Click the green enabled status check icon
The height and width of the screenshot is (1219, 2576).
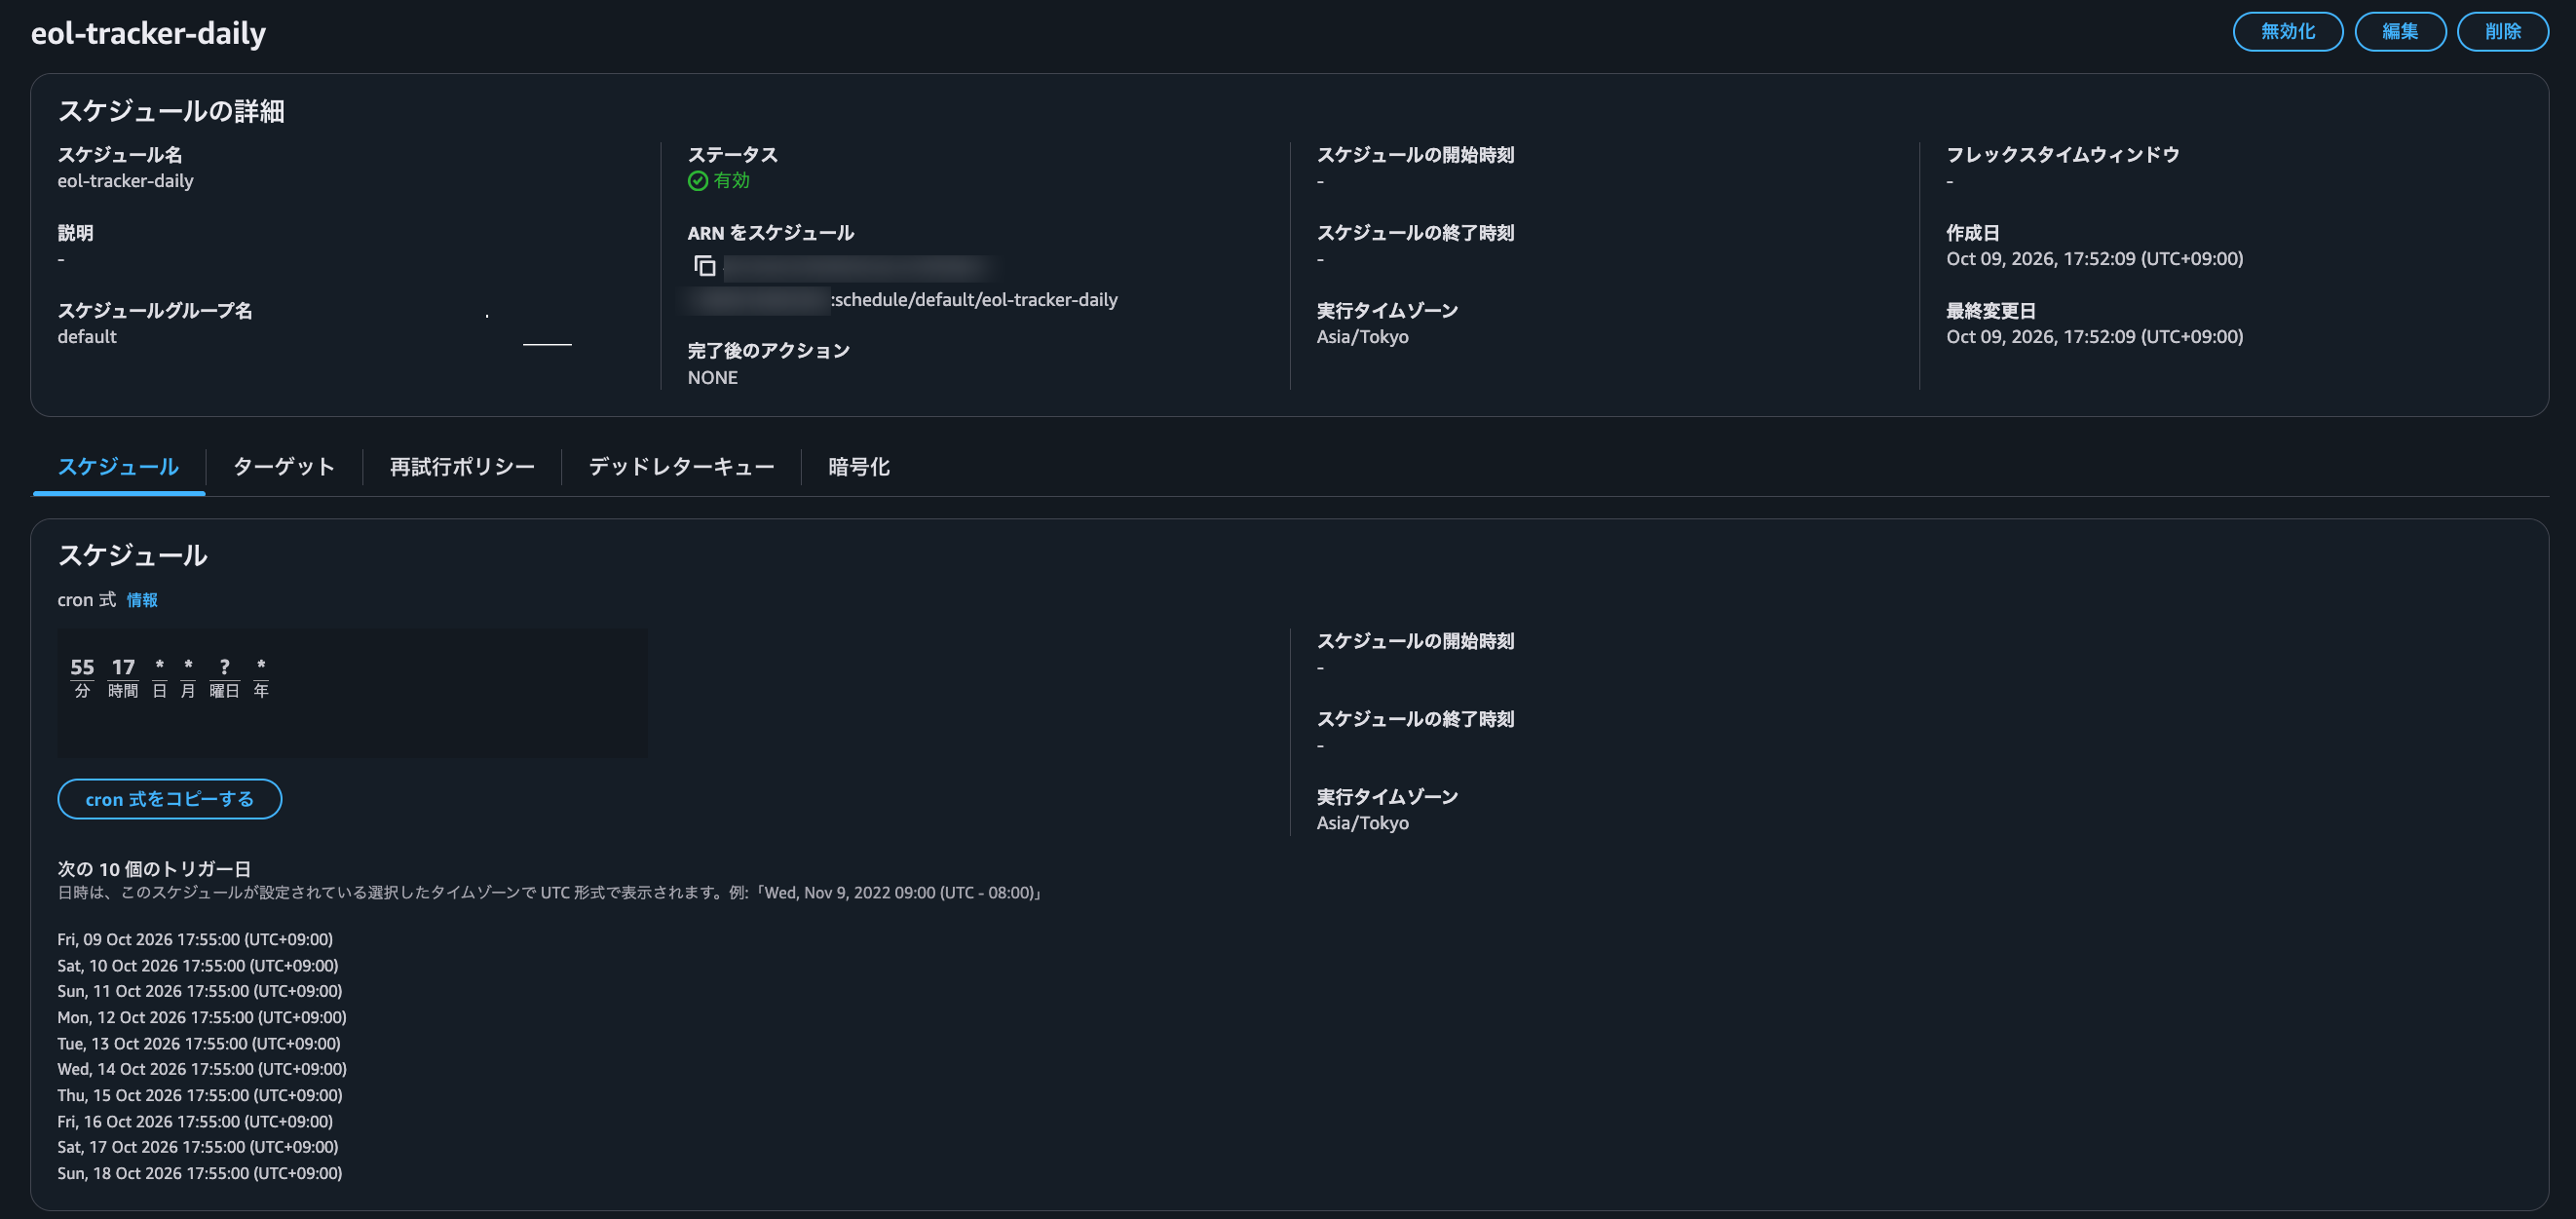698,181
